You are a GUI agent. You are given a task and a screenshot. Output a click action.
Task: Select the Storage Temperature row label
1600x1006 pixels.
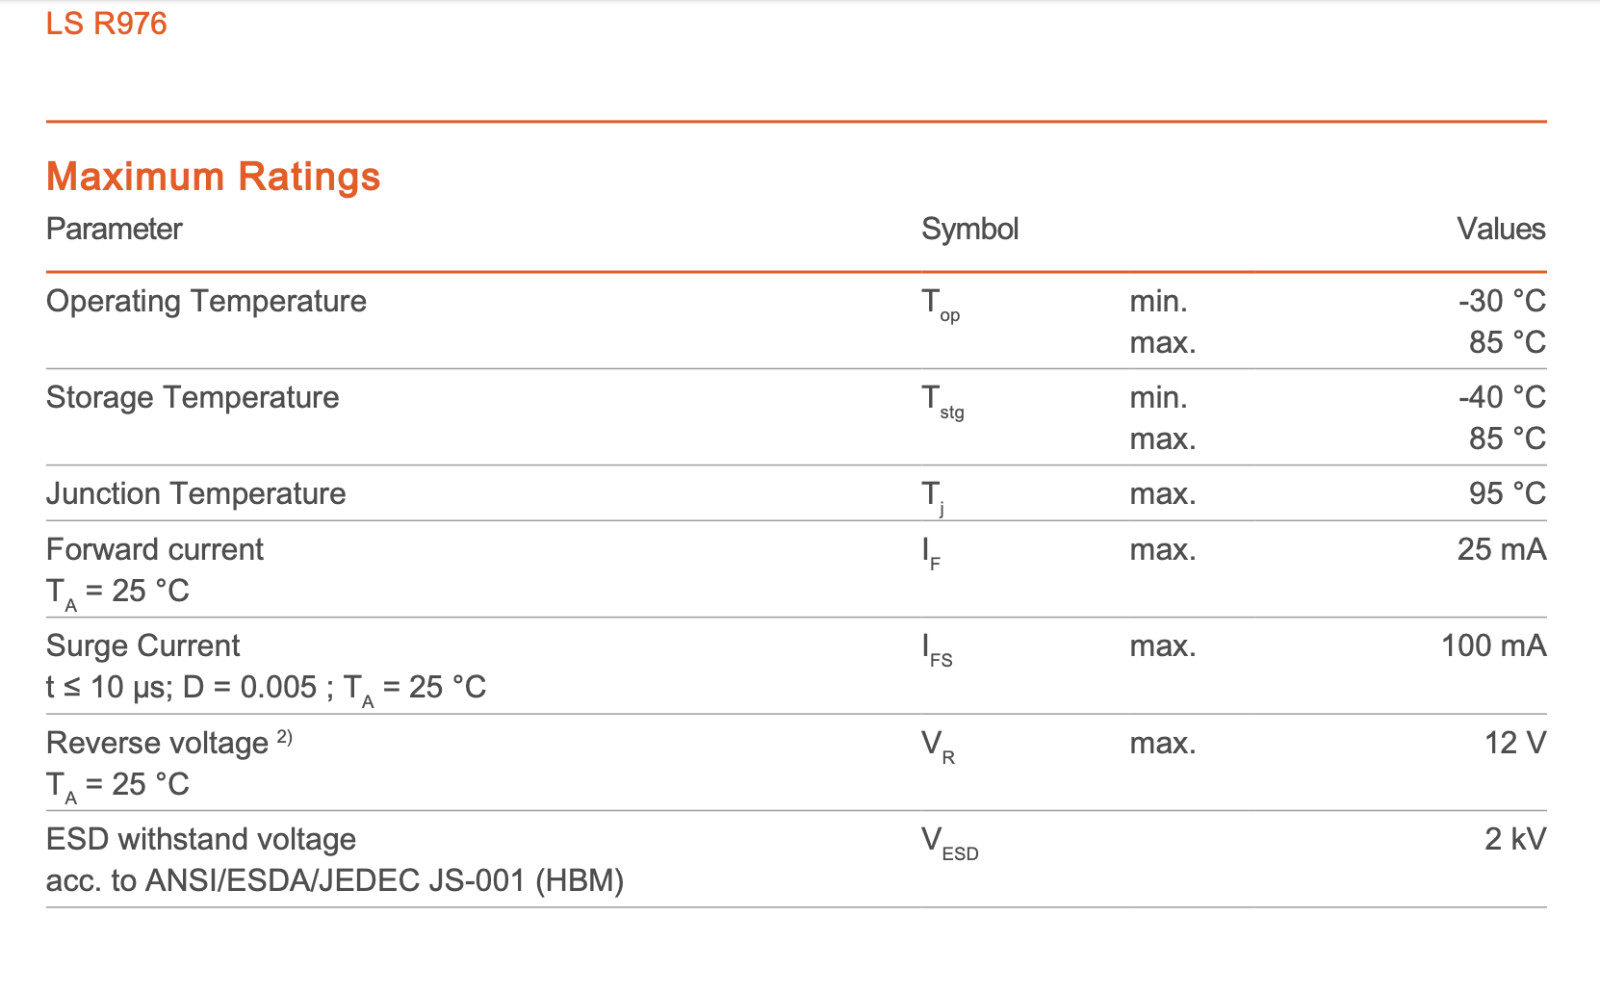[193, 397]
